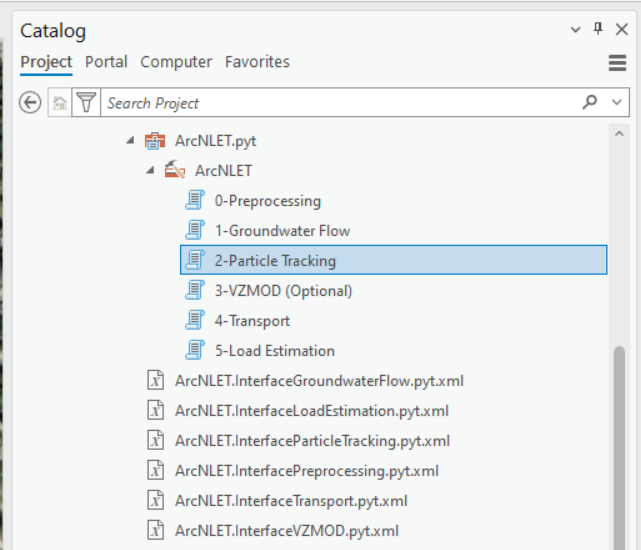Collapse the ArcNLET.pyt toolbox node
This screenshot has width=641, height=550.
click(130, 141)
